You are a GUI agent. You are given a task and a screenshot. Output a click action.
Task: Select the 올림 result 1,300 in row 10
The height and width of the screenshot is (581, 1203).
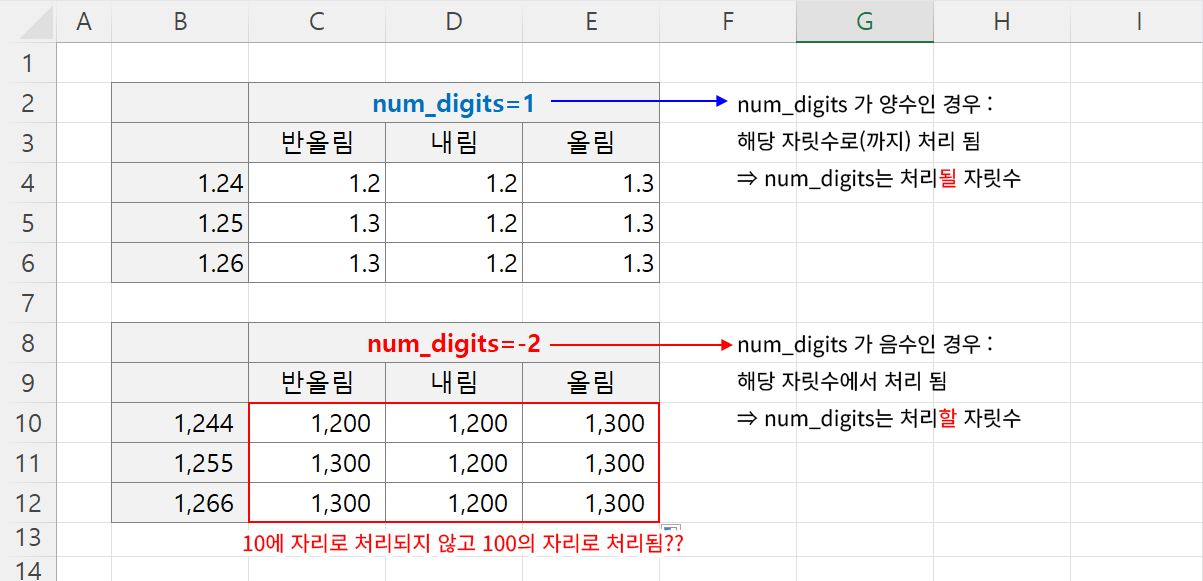(x=591, y=423)
